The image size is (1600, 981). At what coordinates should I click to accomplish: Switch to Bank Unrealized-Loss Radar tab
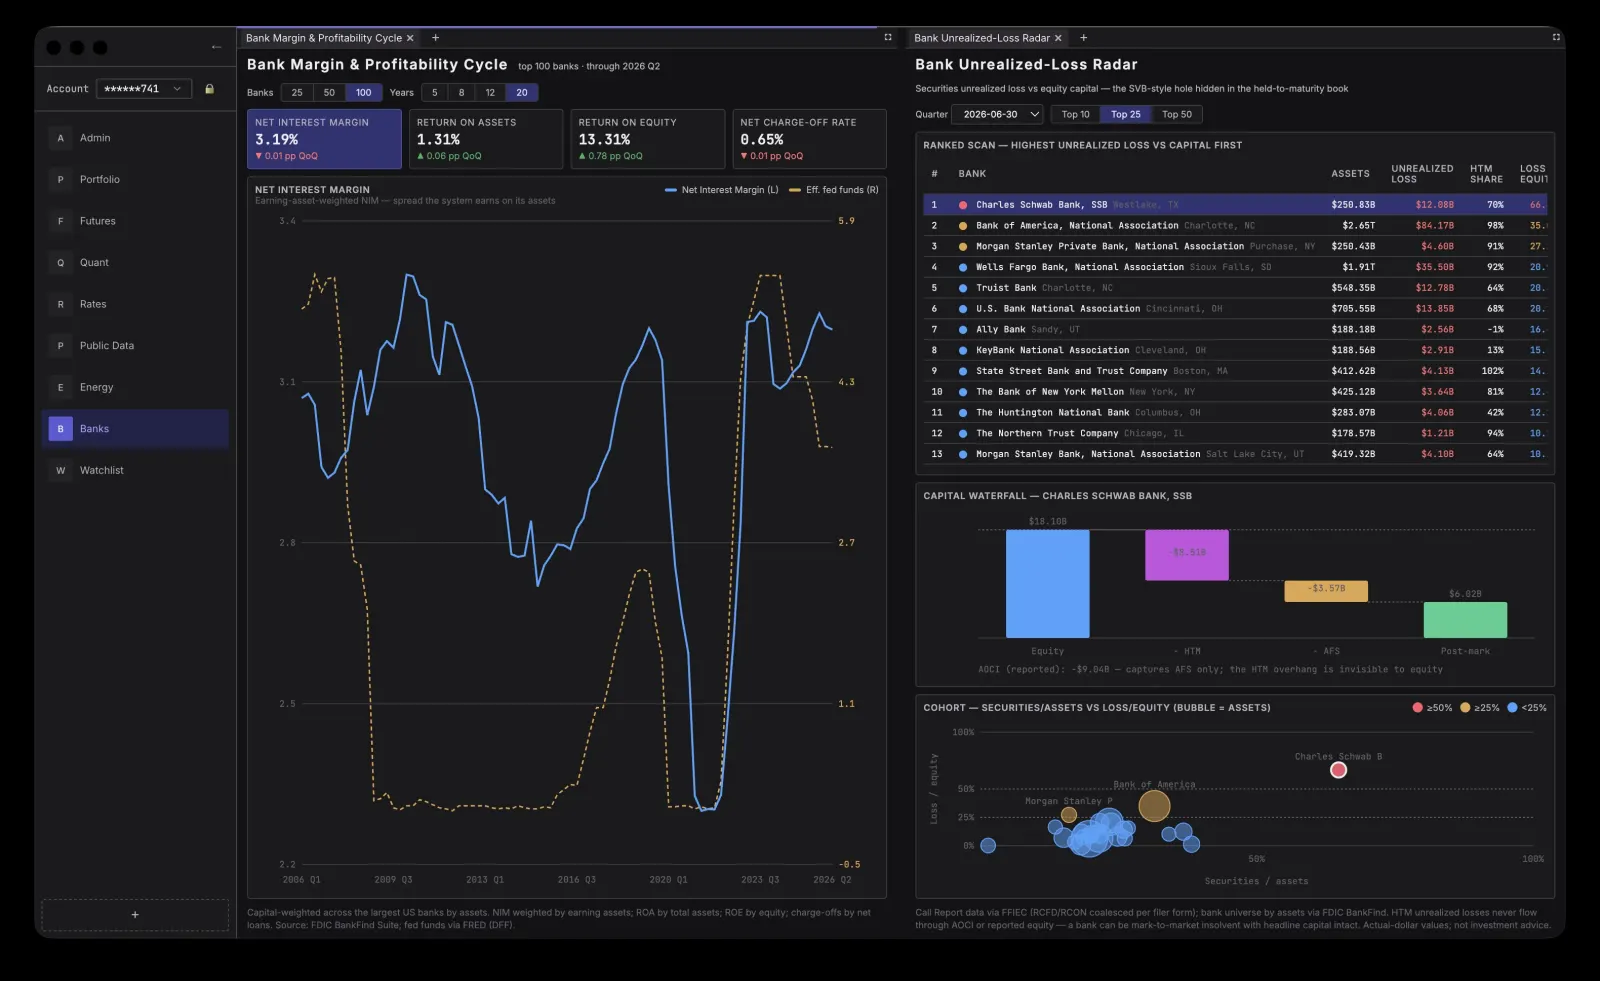coord(982,38)
